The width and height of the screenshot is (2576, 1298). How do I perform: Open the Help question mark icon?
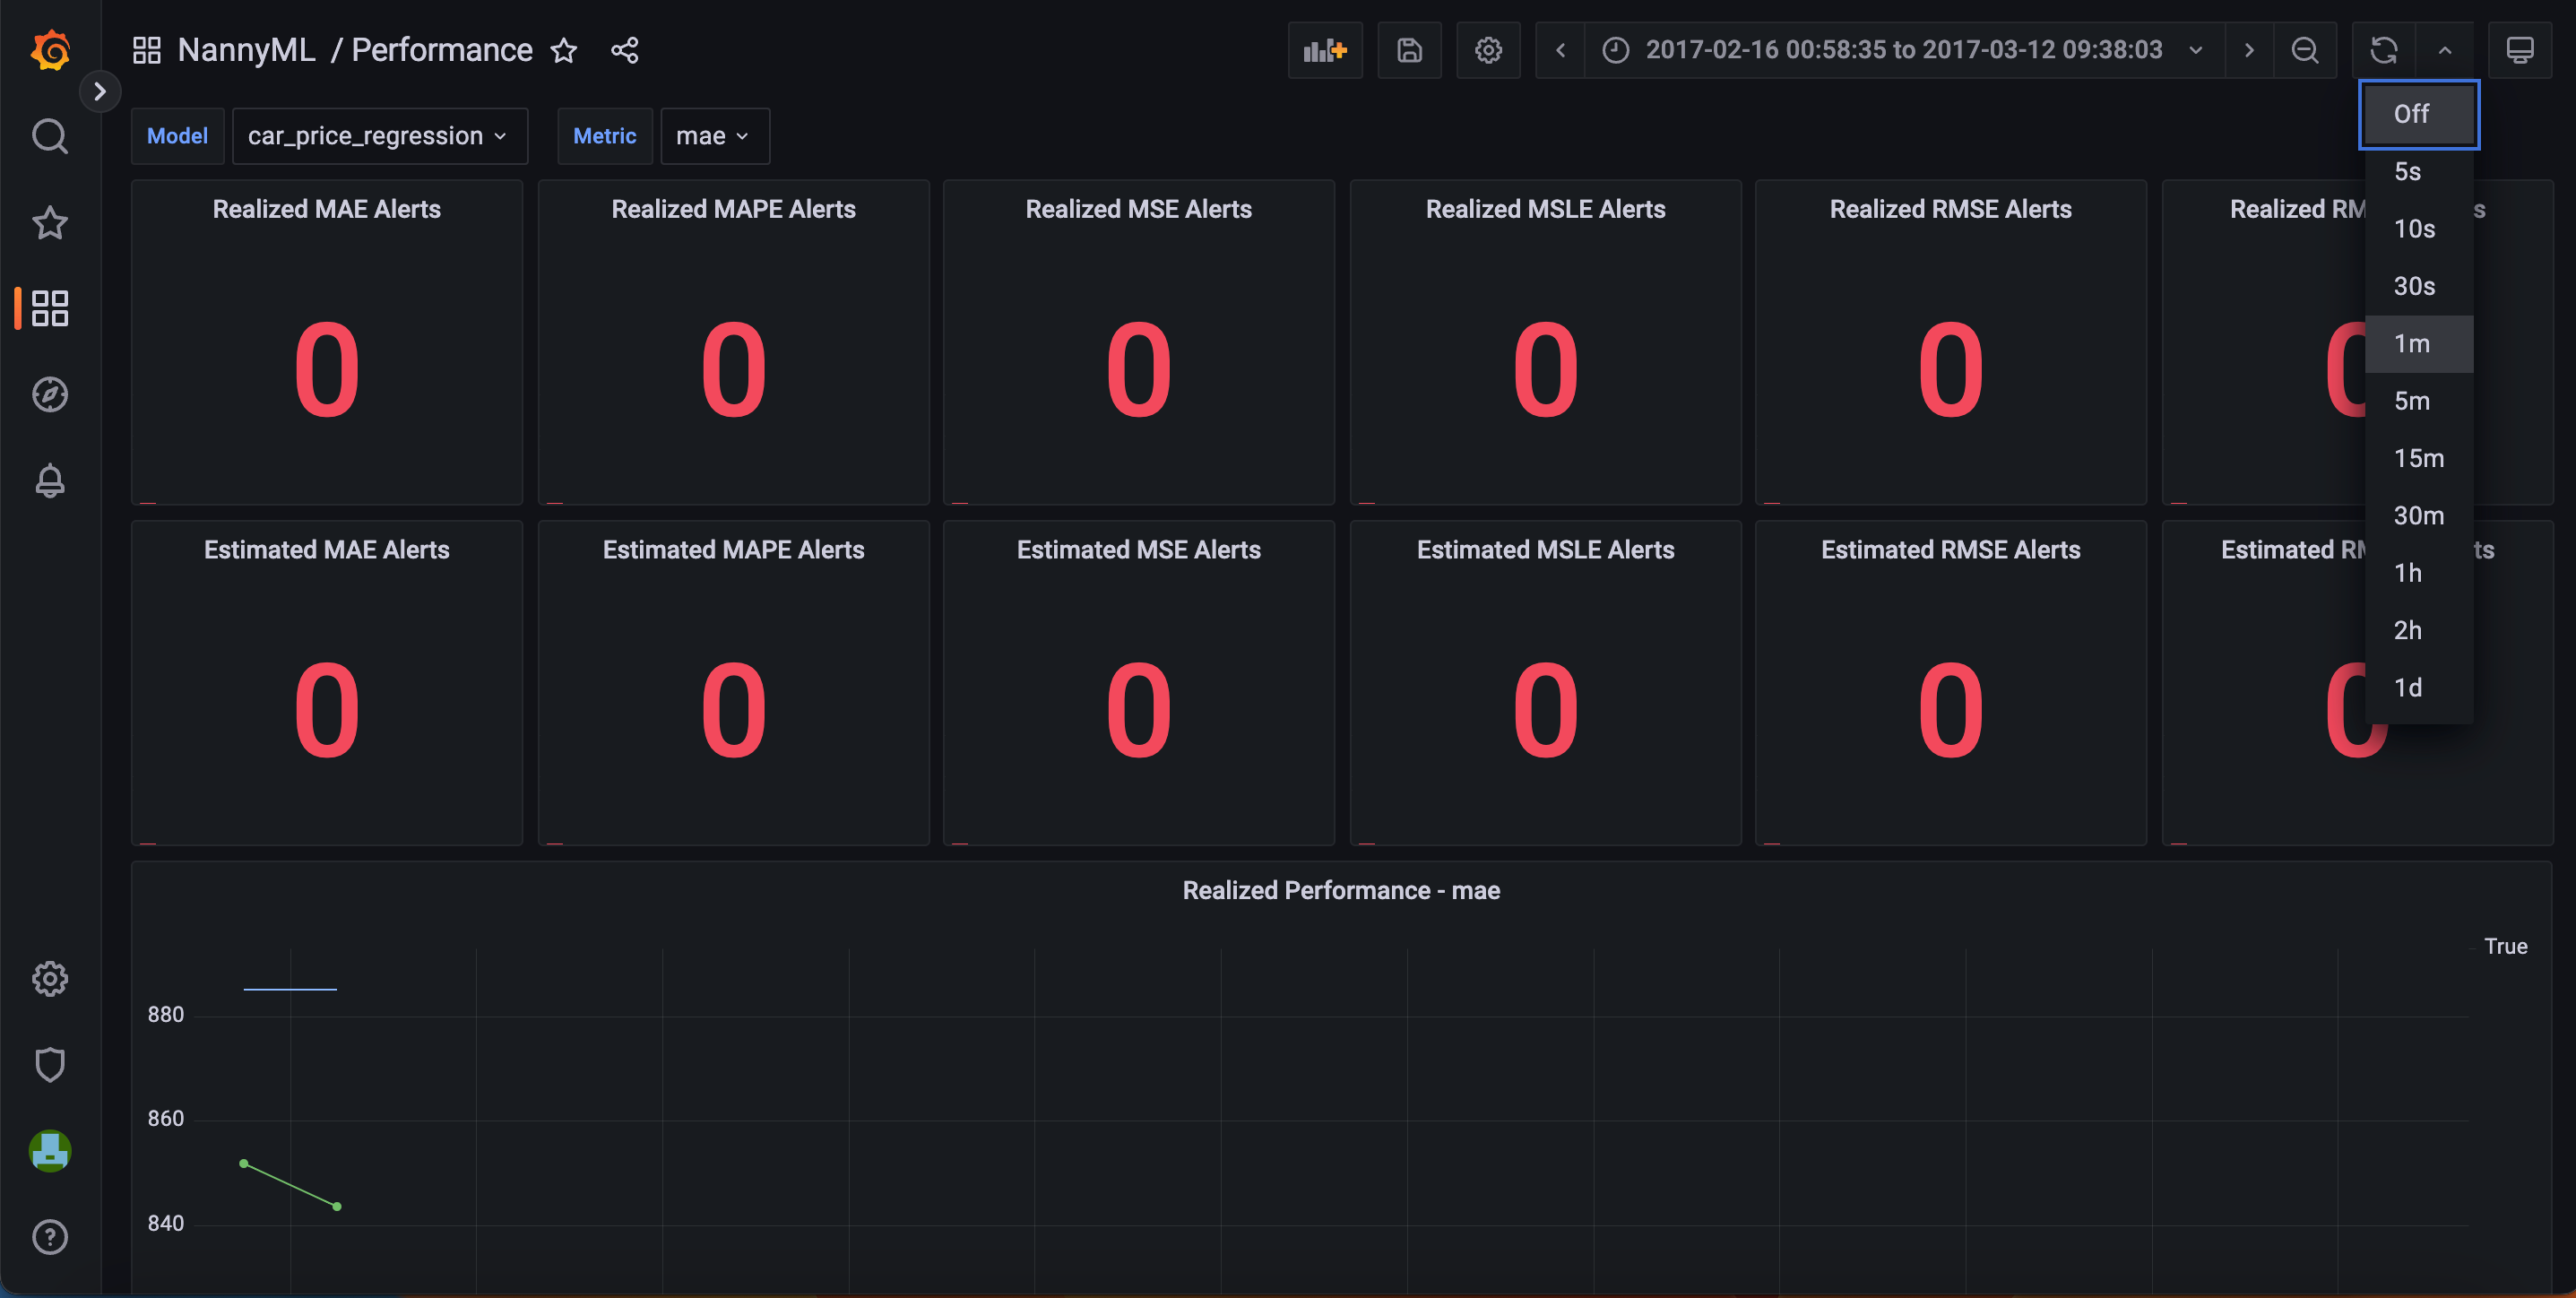50,1237
